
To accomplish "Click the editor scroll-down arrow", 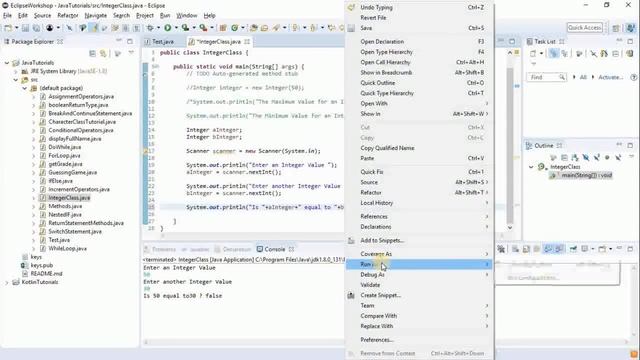I will point(510,227).
